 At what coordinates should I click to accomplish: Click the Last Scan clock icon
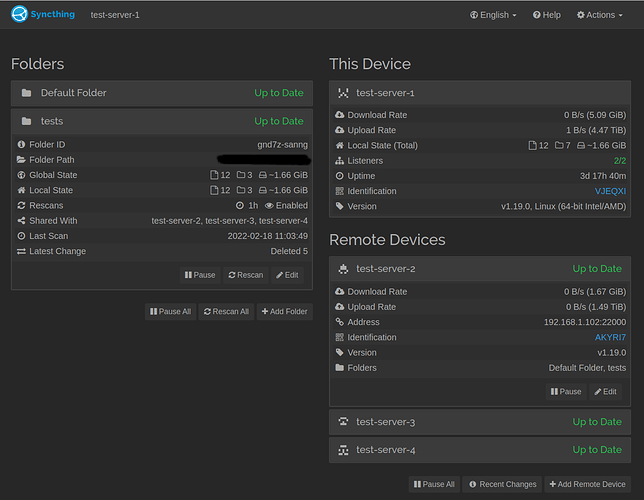(x=21, y=236)
